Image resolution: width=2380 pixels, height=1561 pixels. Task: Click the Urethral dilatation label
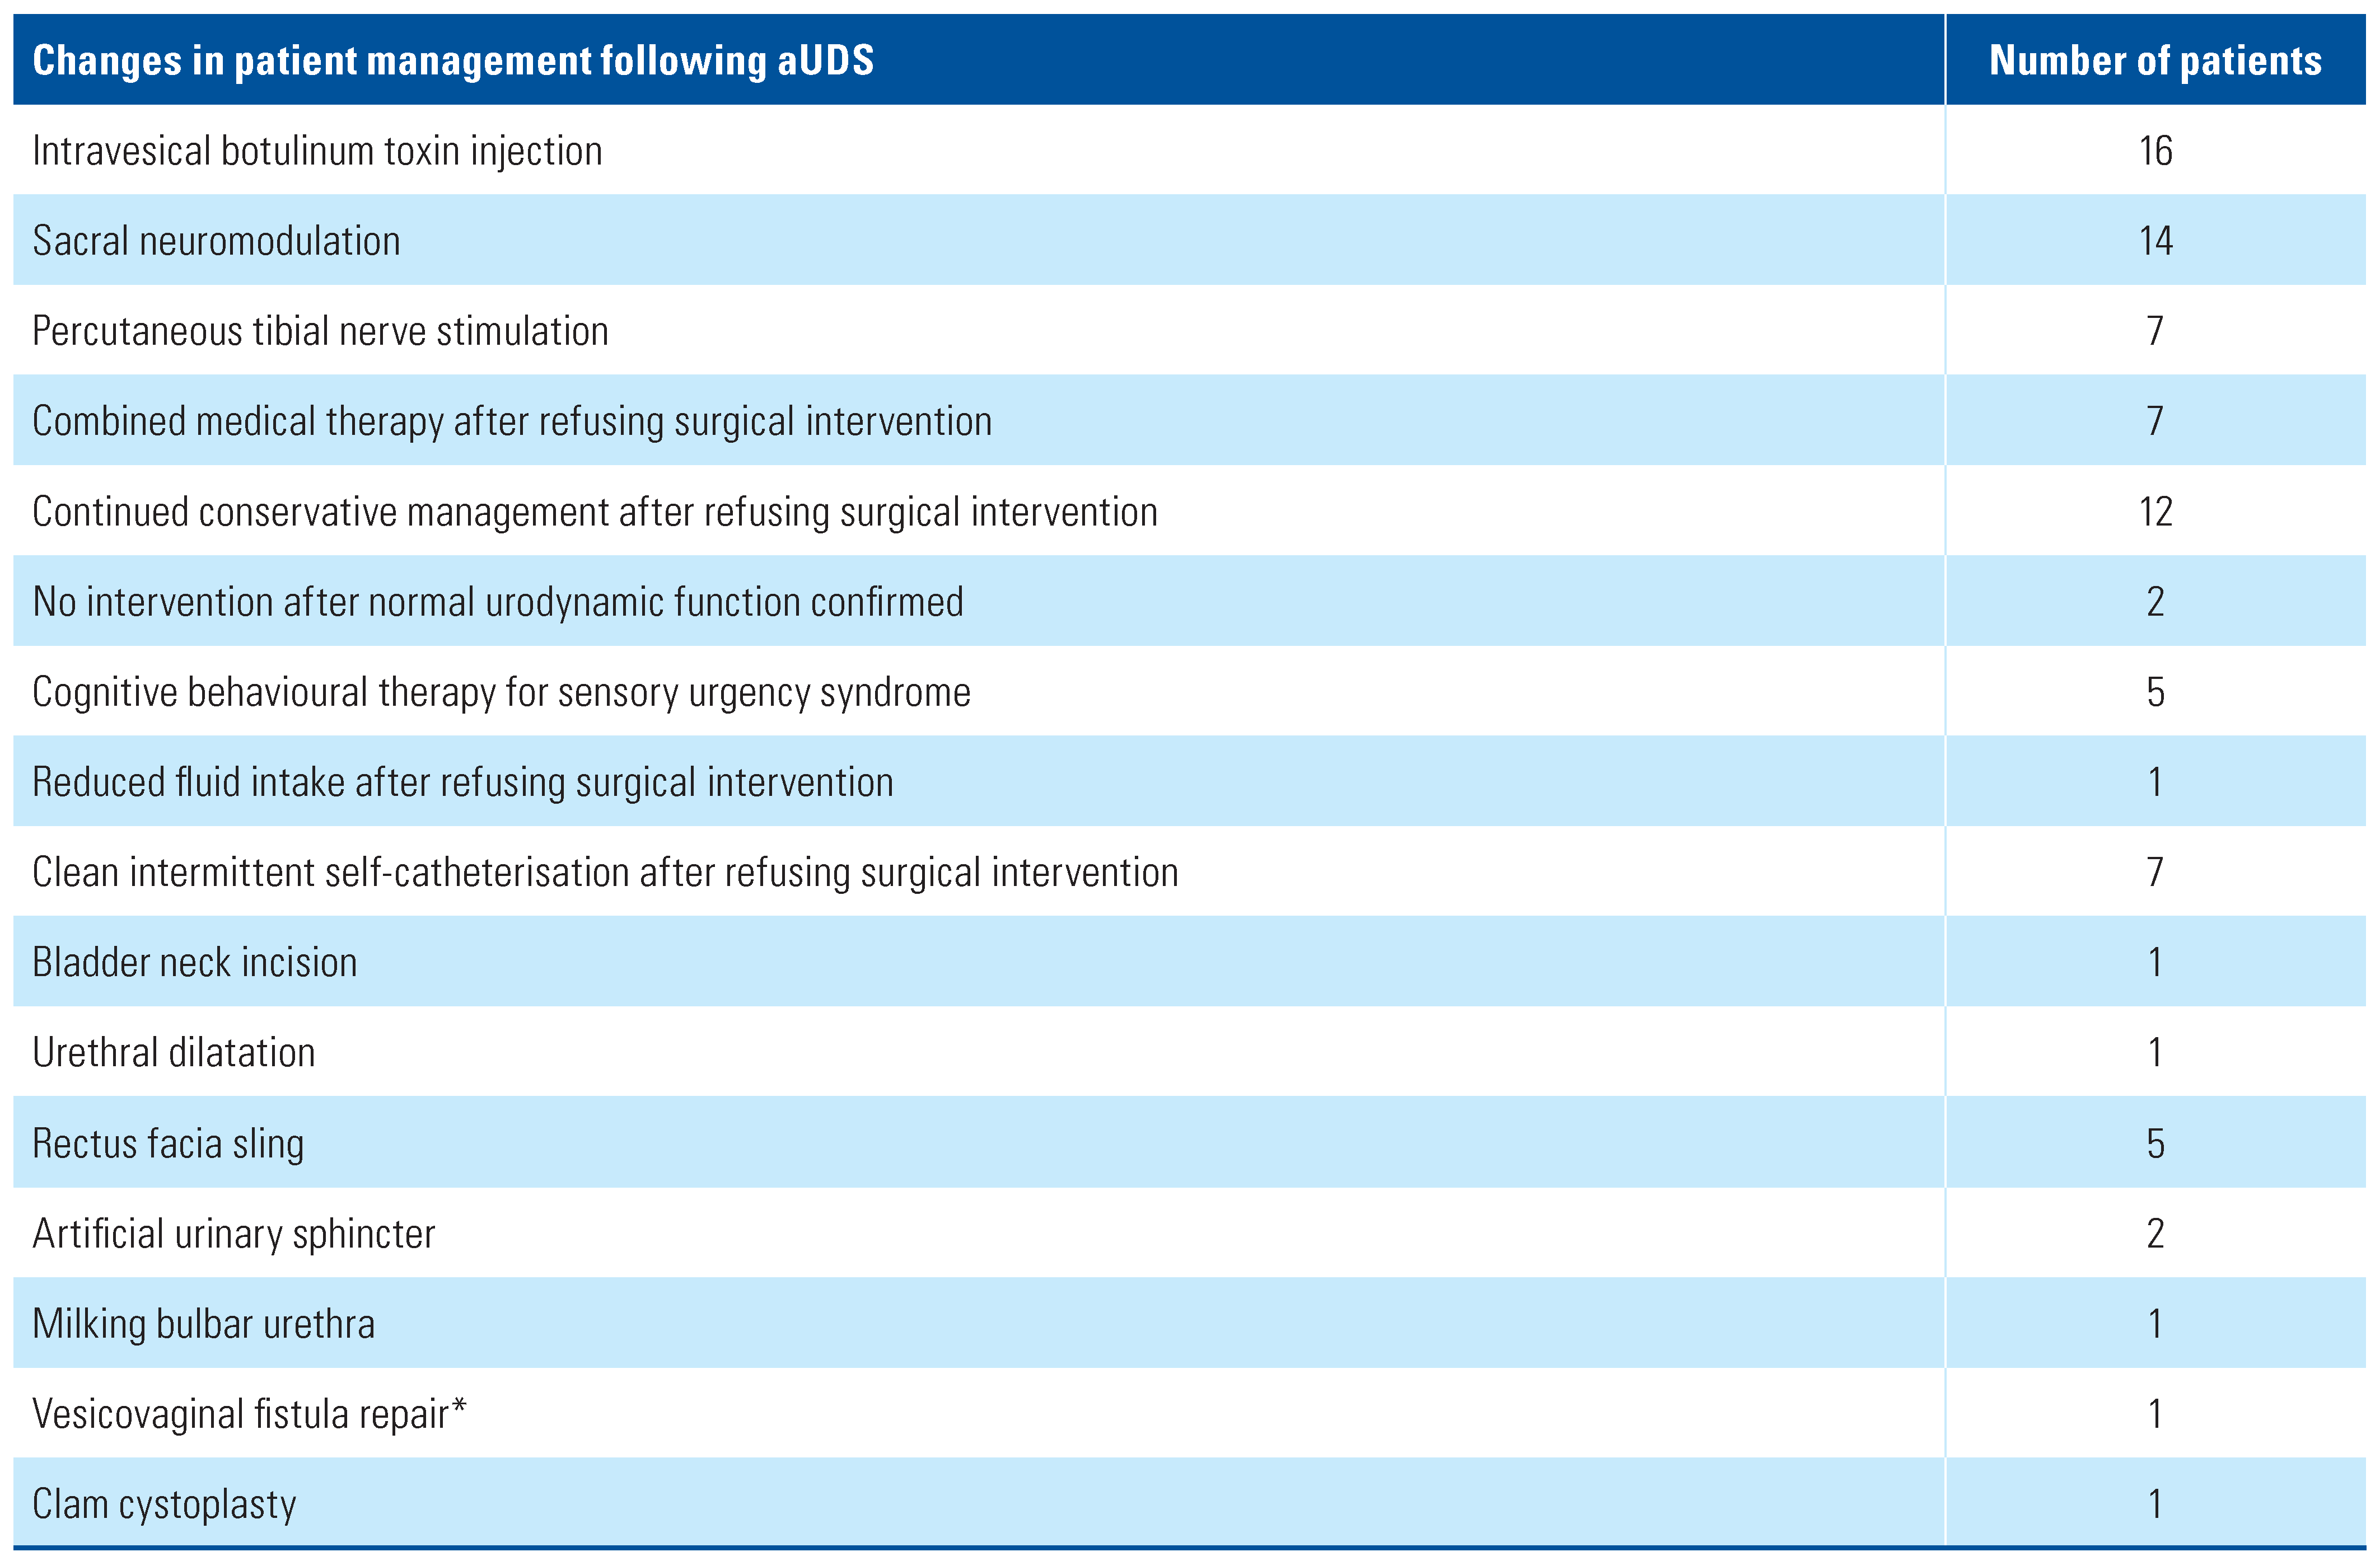pos(174,1053)
